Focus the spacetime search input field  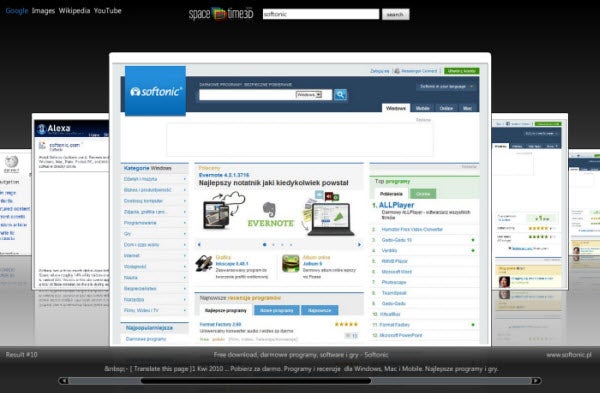pyautogui.click(x=321, y=14)
